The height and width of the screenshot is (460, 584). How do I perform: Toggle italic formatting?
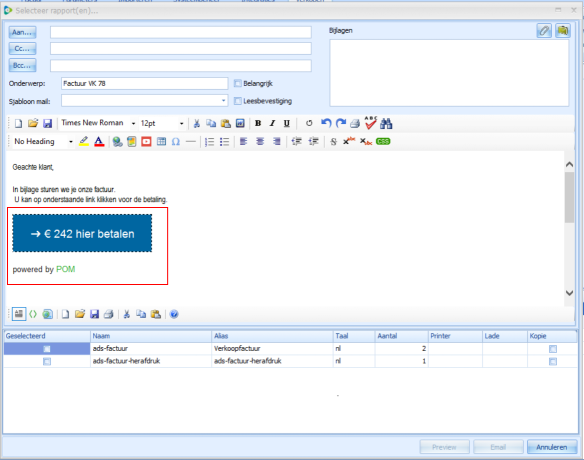point(272,123)
